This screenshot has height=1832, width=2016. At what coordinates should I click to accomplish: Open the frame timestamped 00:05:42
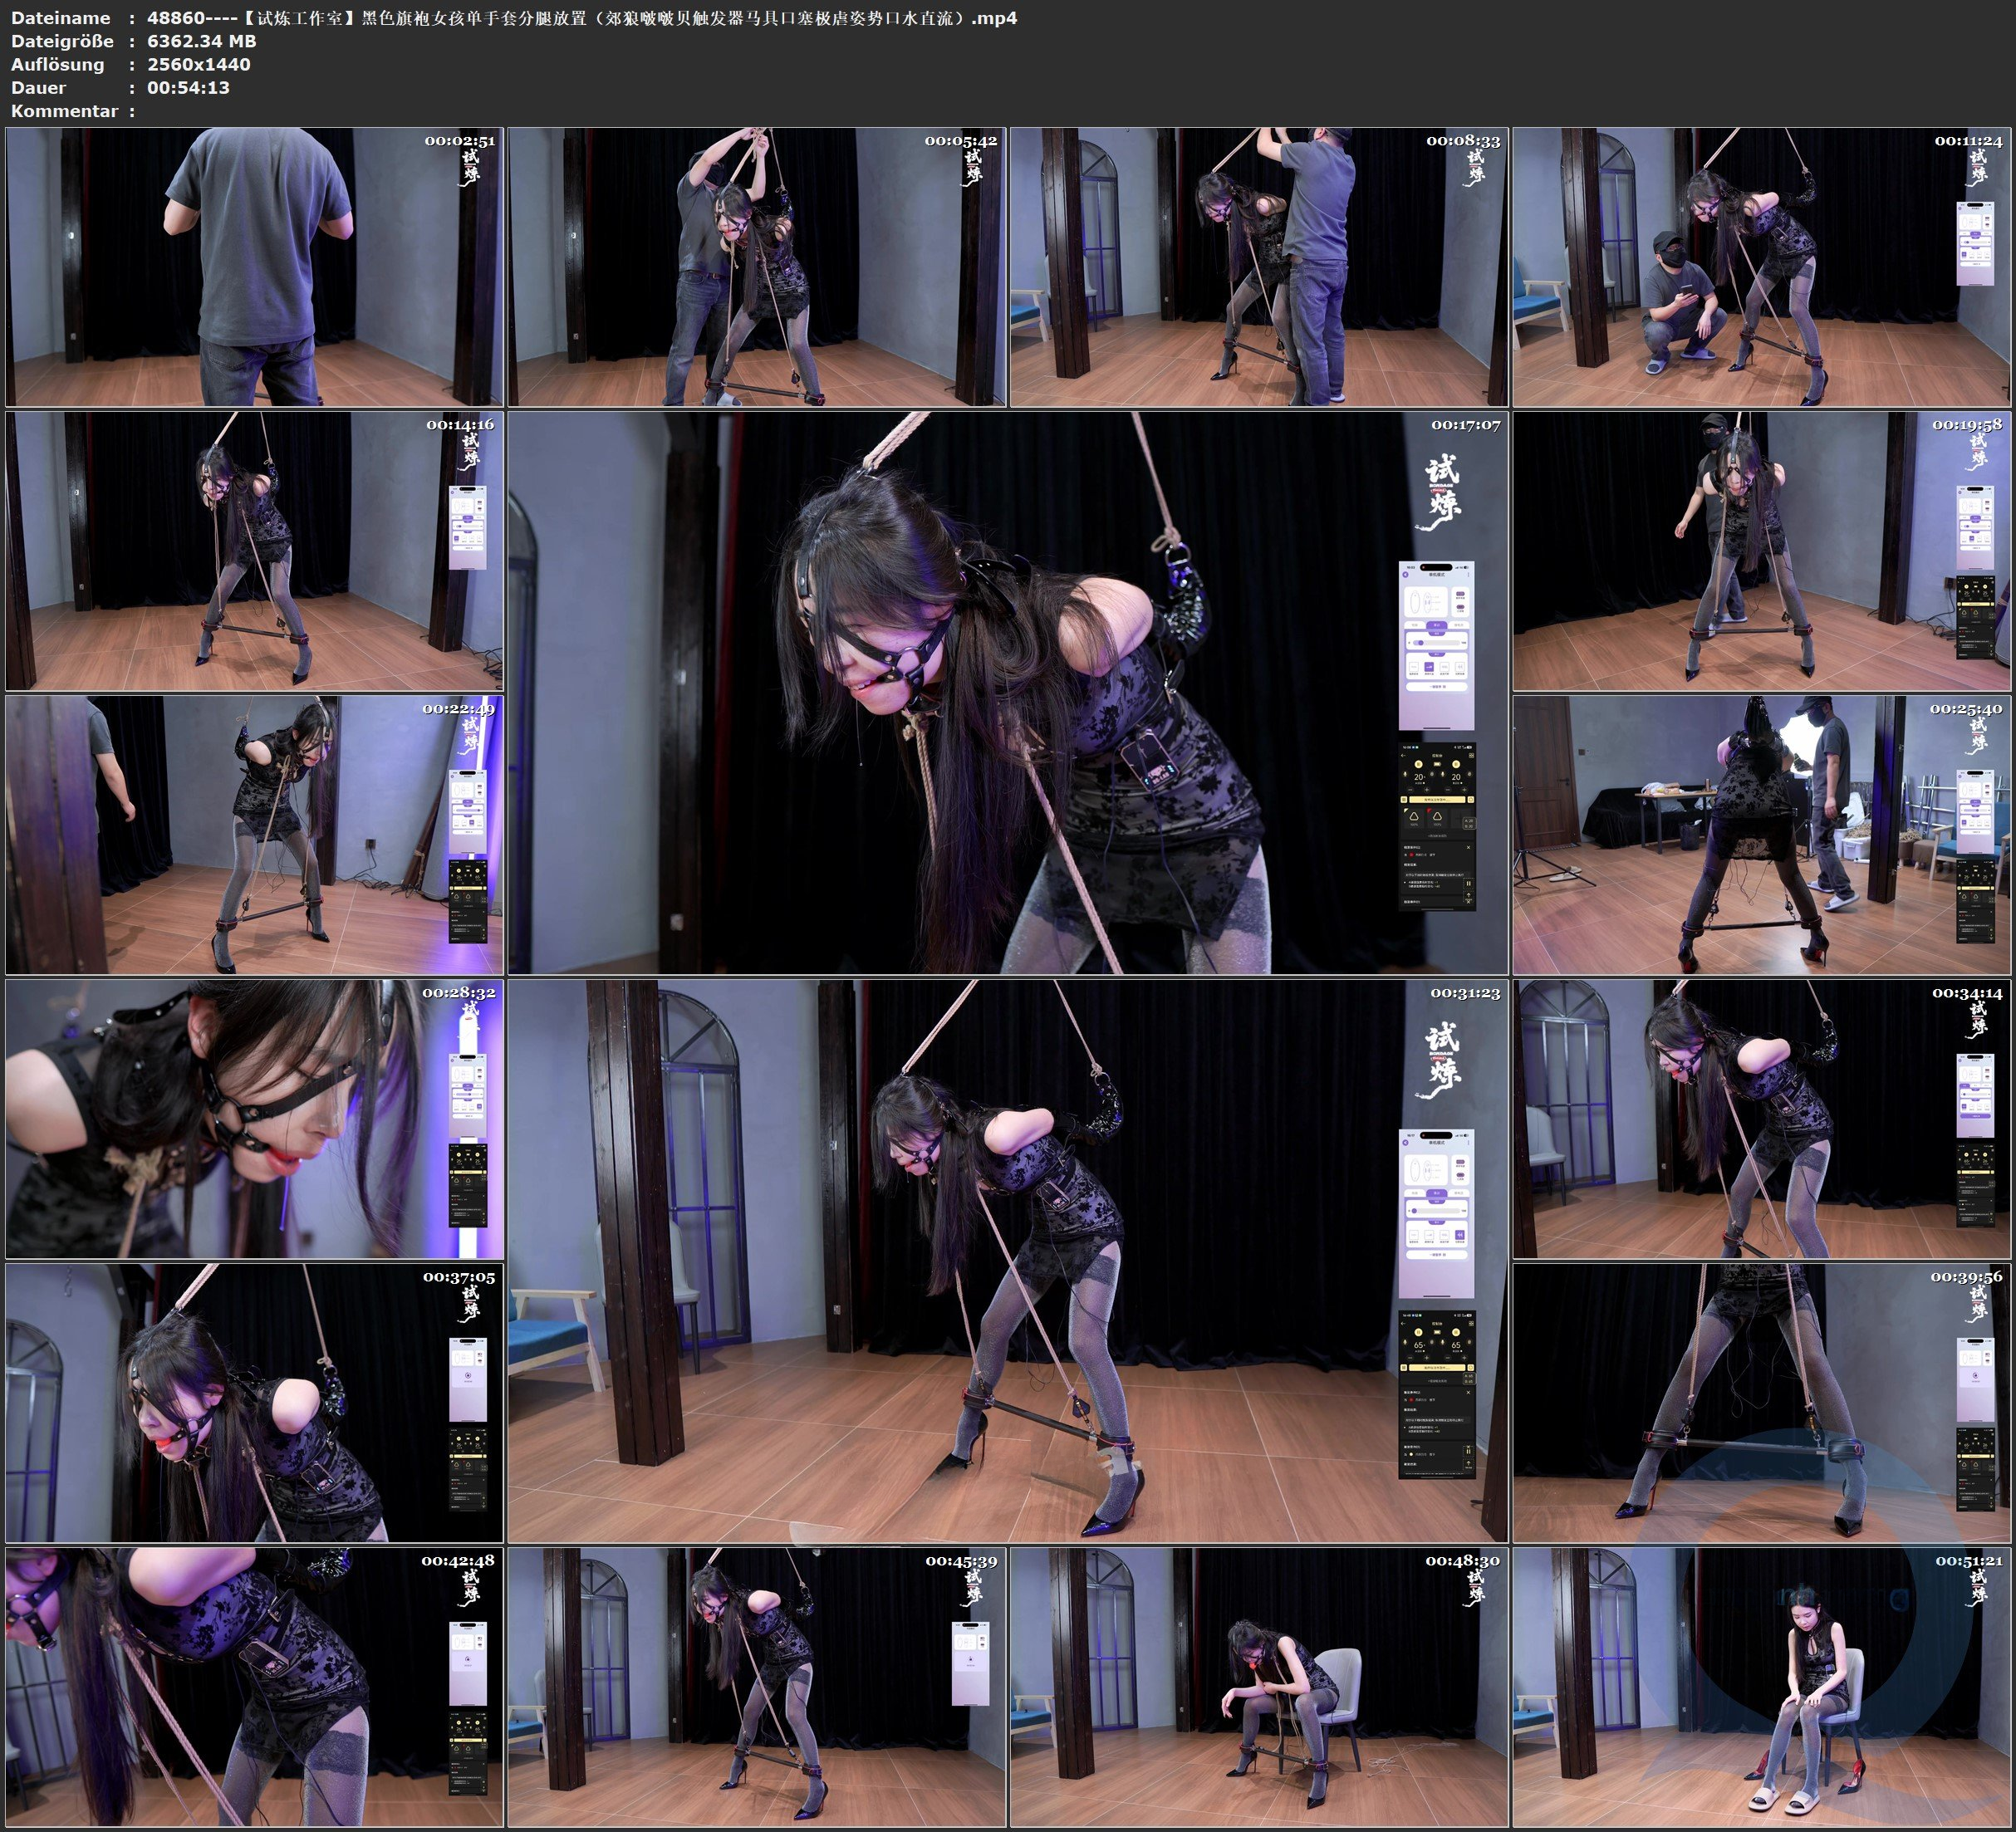pyautogui.click(x=756, y=266)
